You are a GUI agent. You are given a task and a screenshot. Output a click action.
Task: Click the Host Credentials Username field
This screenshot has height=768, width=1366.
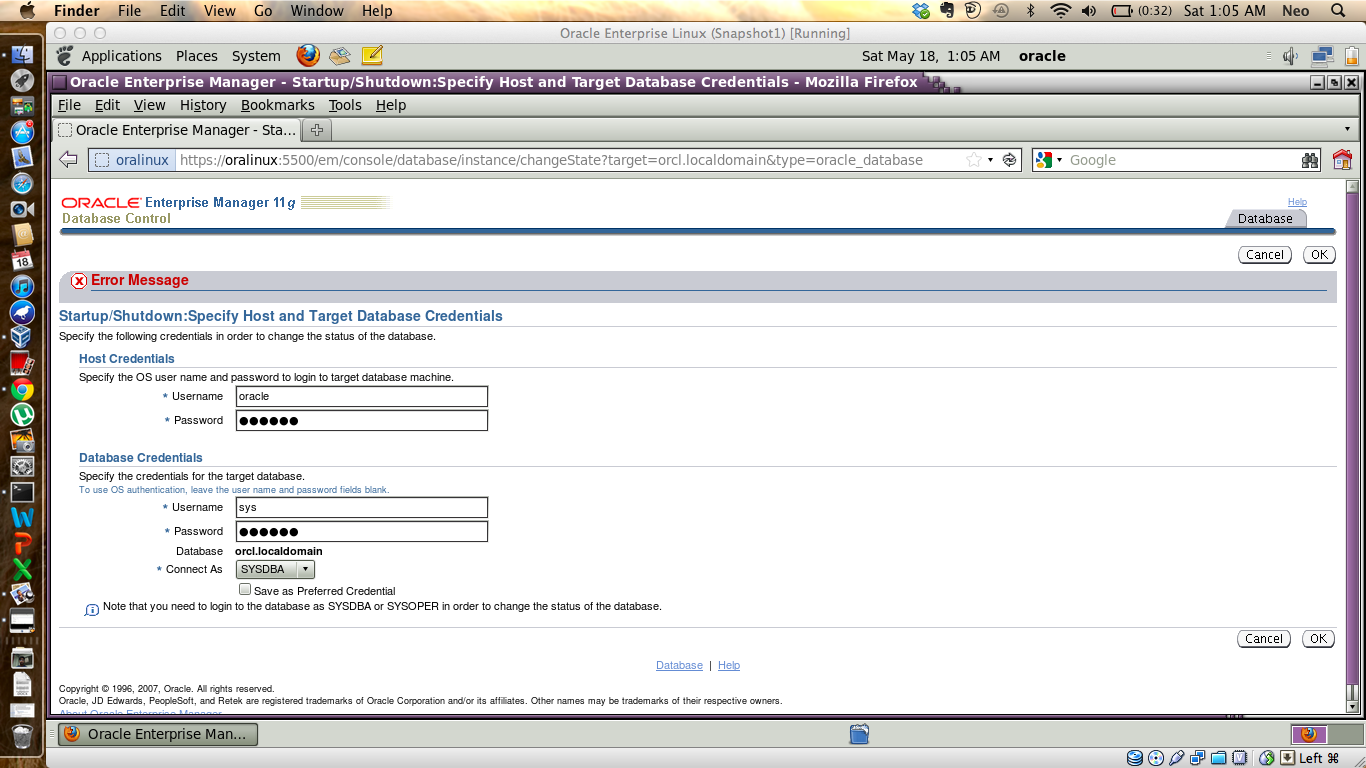tap(361, 396)
